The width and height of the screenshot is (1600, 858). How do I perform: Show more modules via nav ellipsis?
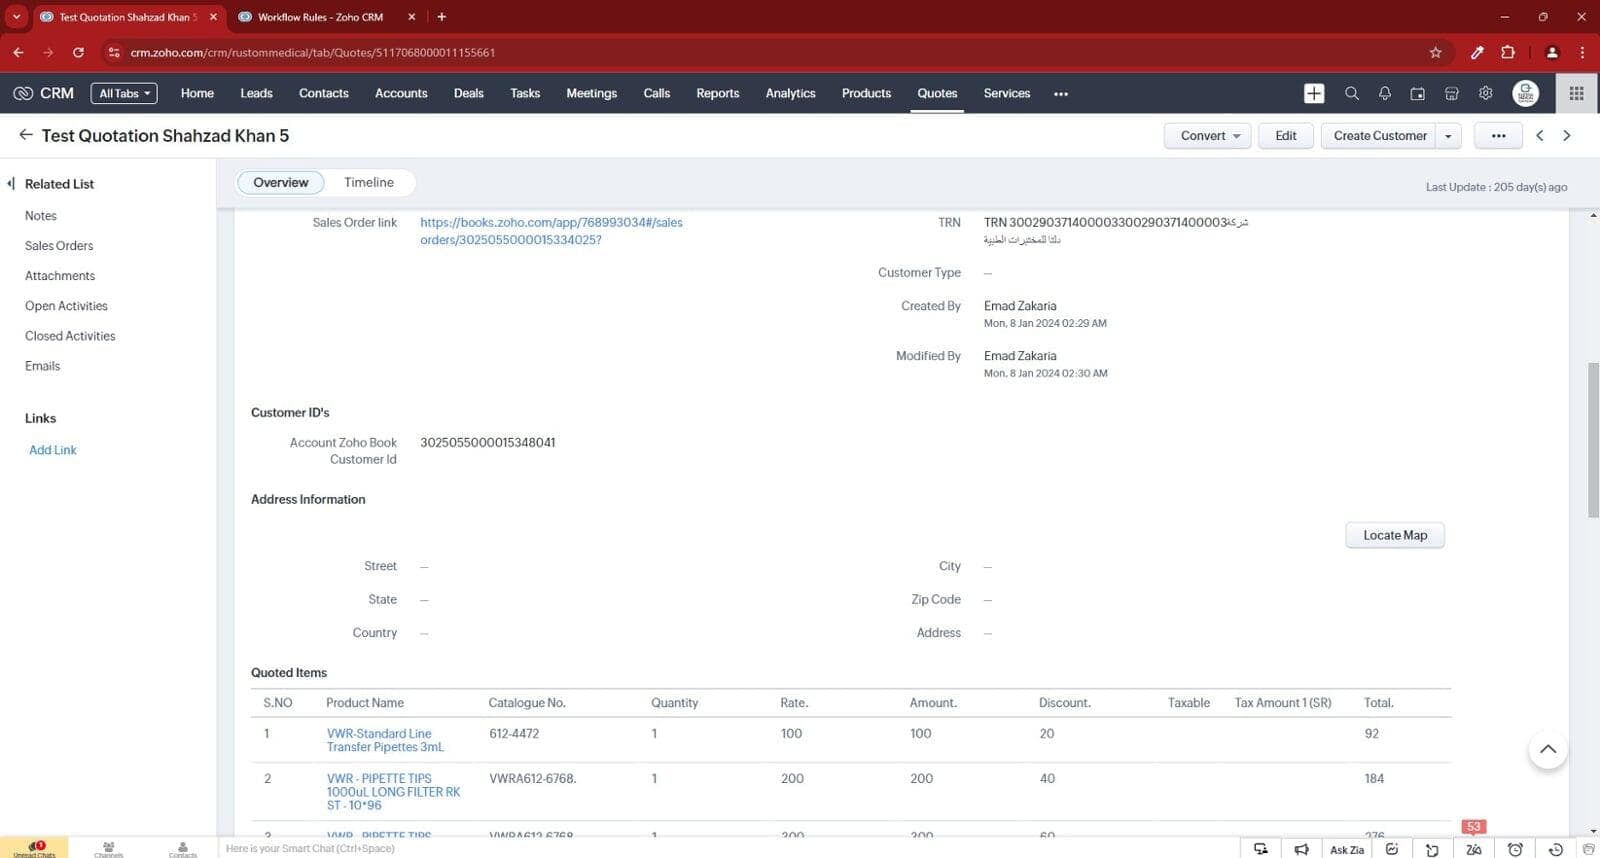[x=1061, y=93]
